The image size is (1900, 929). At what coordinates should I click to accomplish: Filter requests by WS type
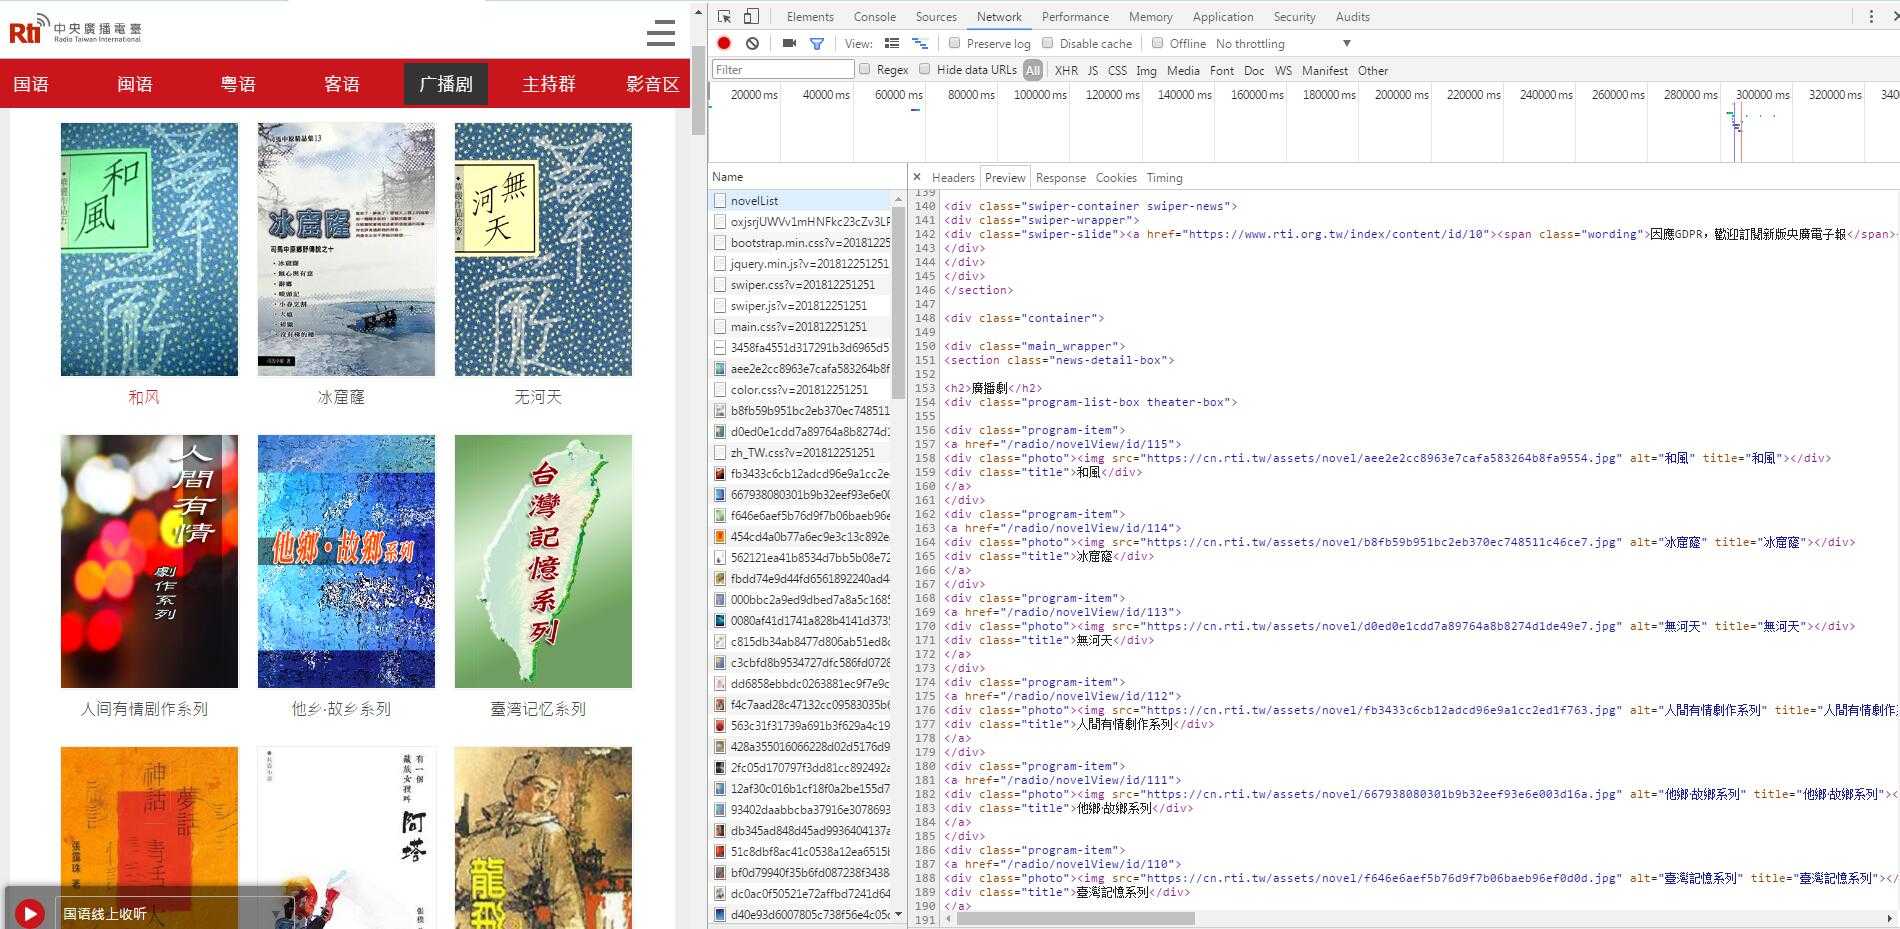tap(1283, 70)
